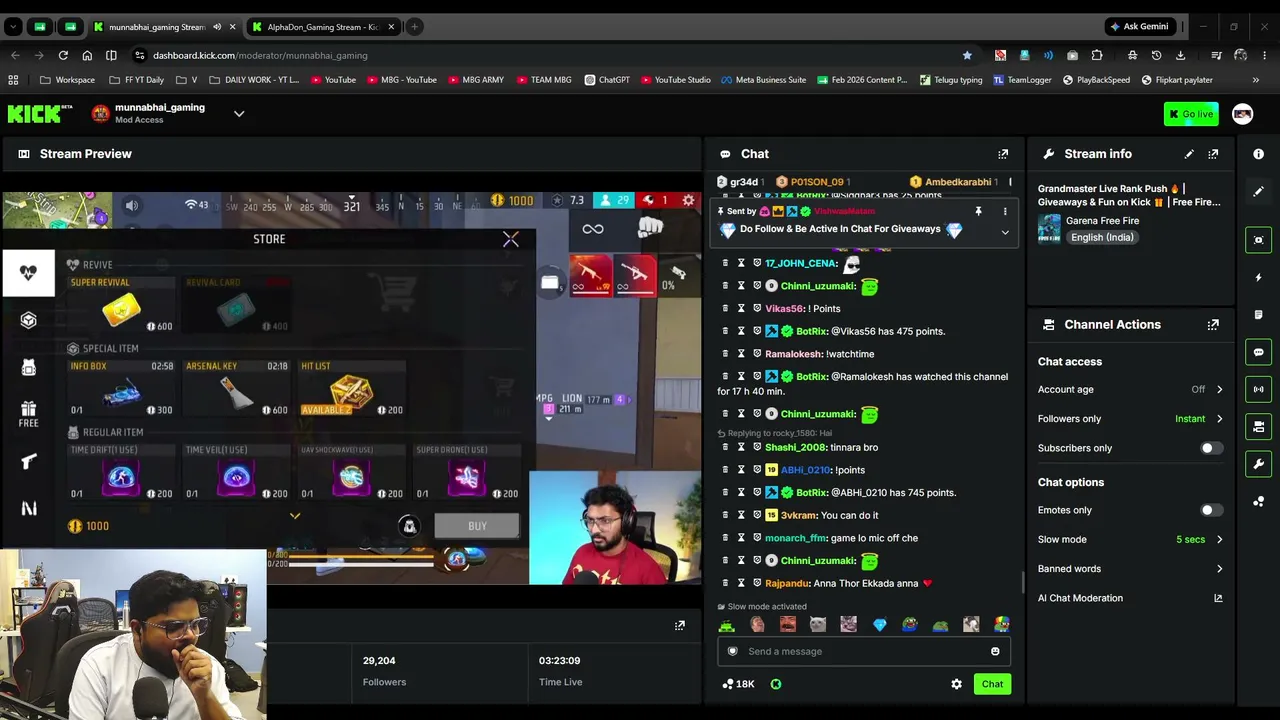Toggle the chat bubble sidebar icon
1280x720 pixels.
(x=1259, y=352)
